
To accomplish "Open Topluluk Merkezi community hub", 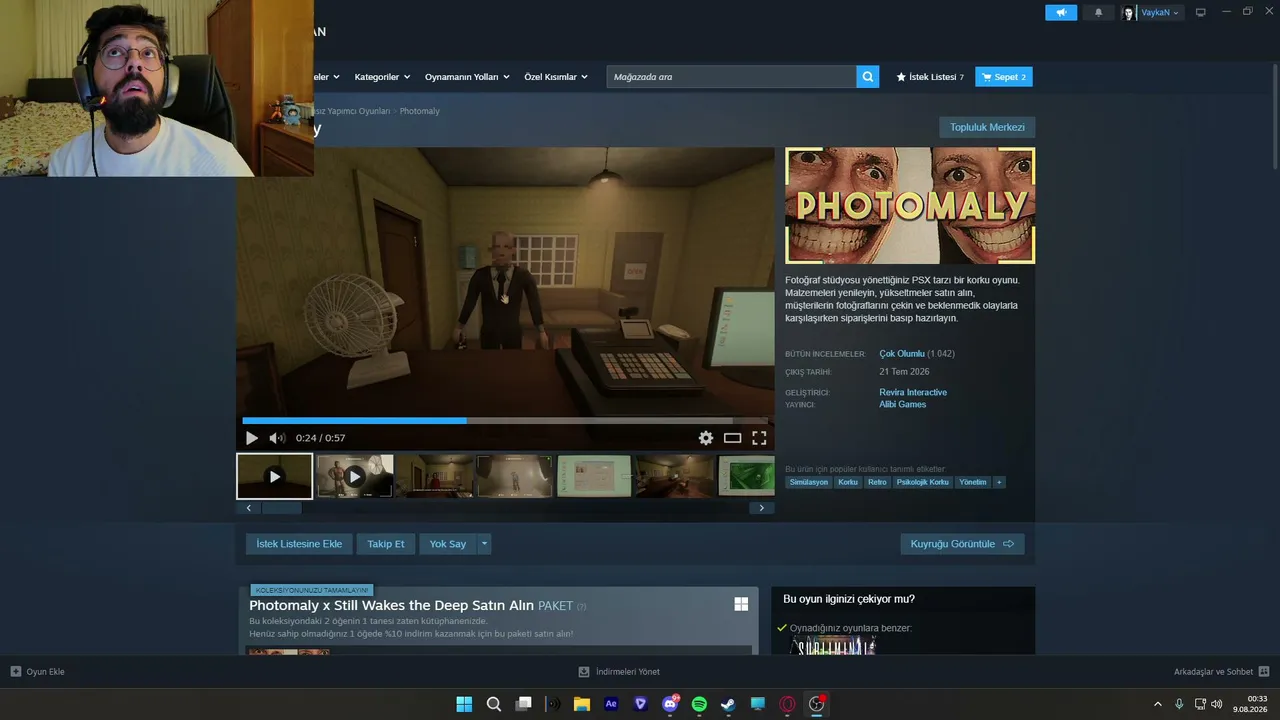I will tap(987, 127).
